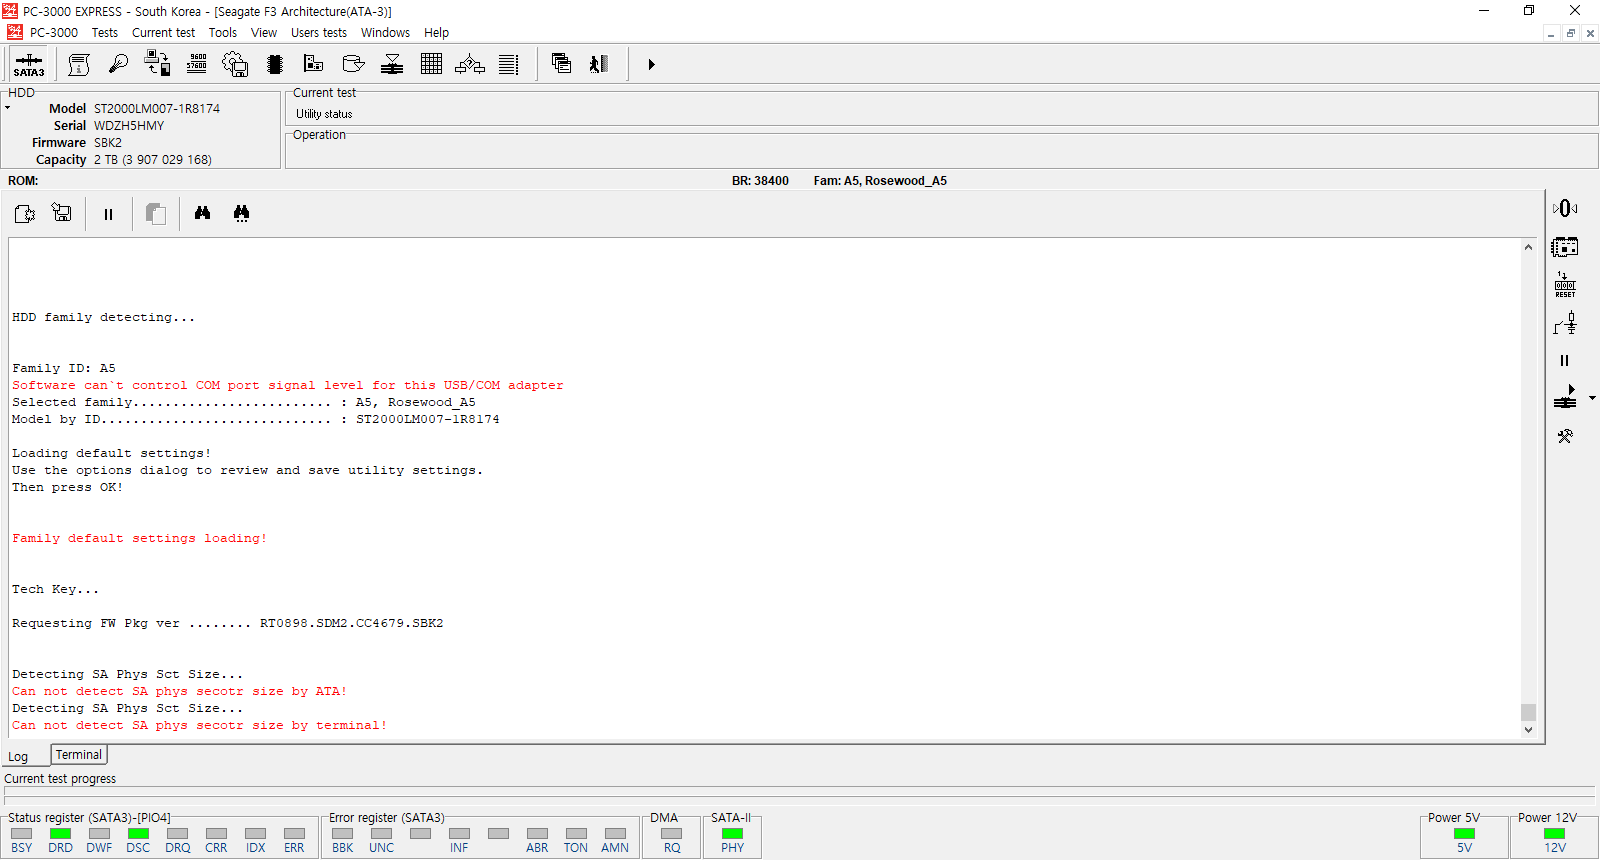
Task: Click the Power 12V indicator
Action: 1555,834
